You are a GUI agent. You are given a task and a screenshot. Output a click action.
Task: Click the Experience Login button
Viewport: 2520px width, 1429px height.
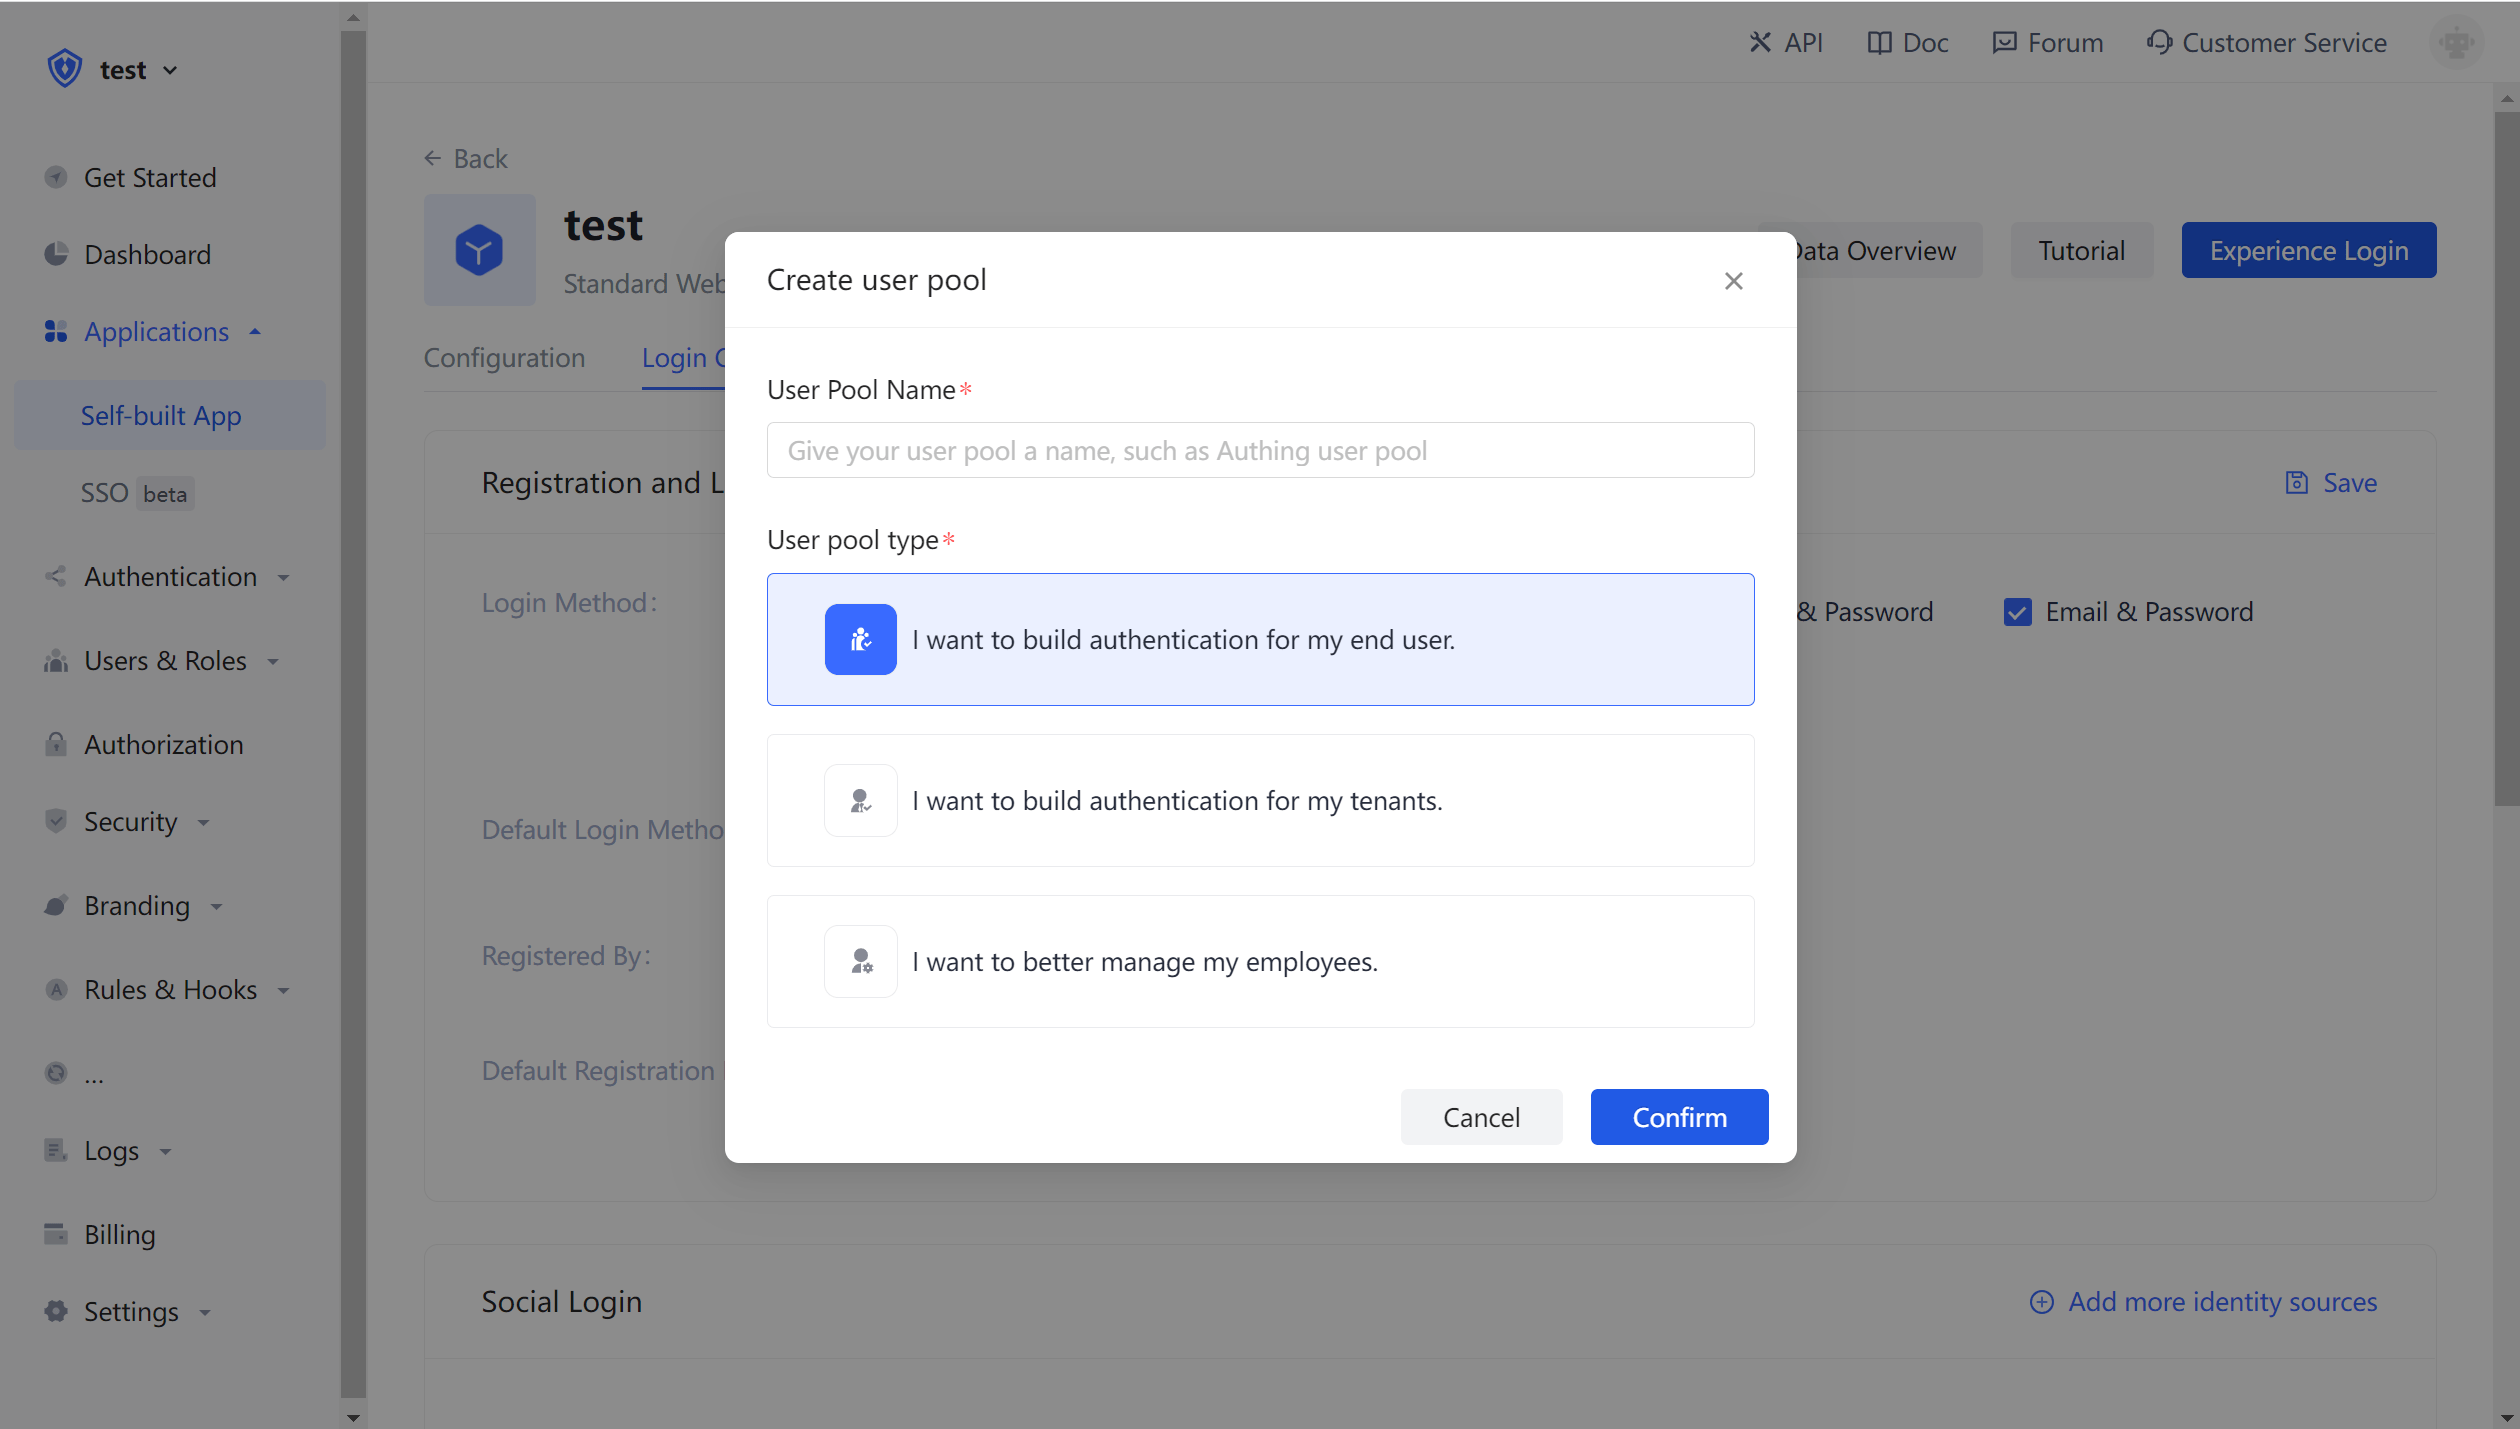2309,250
